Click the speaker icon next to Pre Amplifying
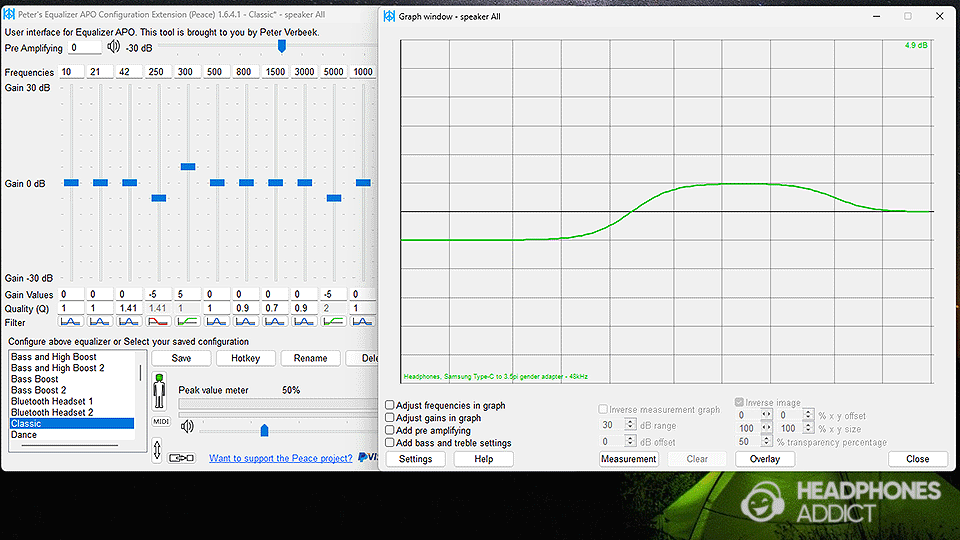The height and width of the screenshot is (540, 960). click(113, 47)
